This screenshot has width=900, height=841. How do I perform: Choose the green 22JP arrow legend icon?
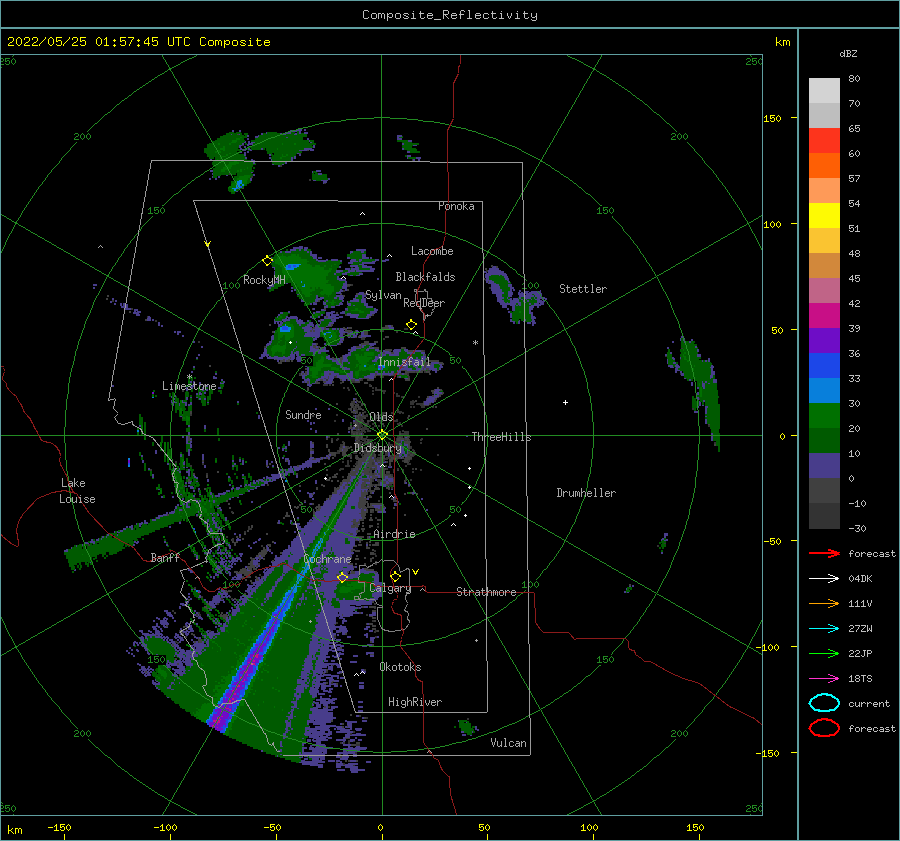coord(824,653)
